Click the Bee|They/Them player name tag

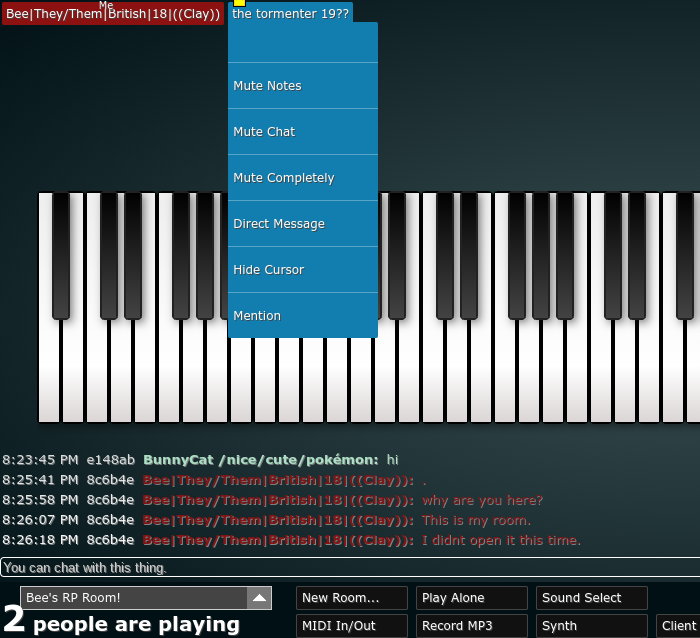112,15
